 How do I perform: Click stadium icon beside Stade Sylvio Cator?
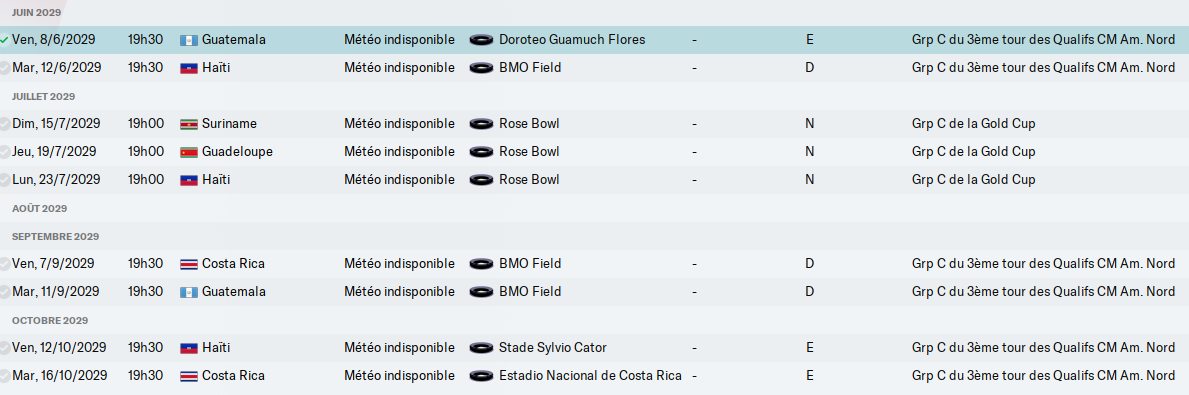(481, 348)
